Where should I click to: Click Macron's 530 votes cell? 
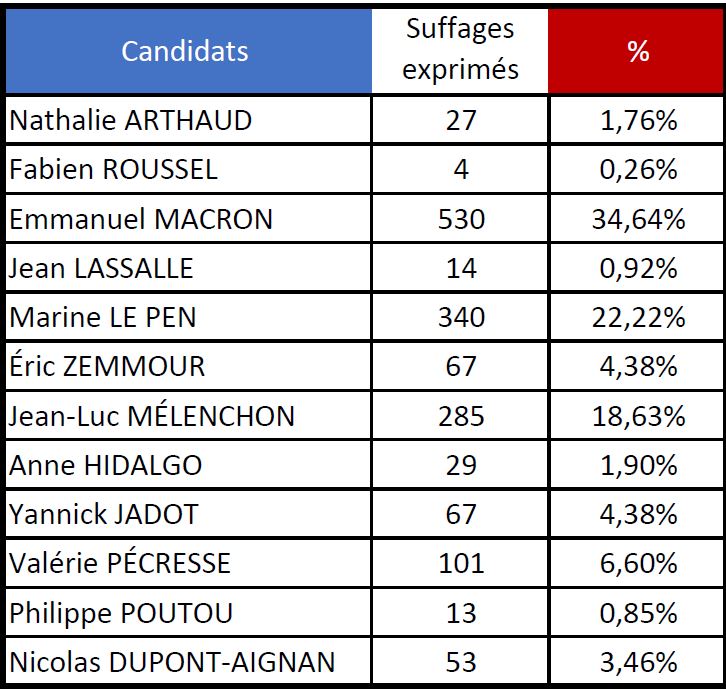tap(461, 219)
